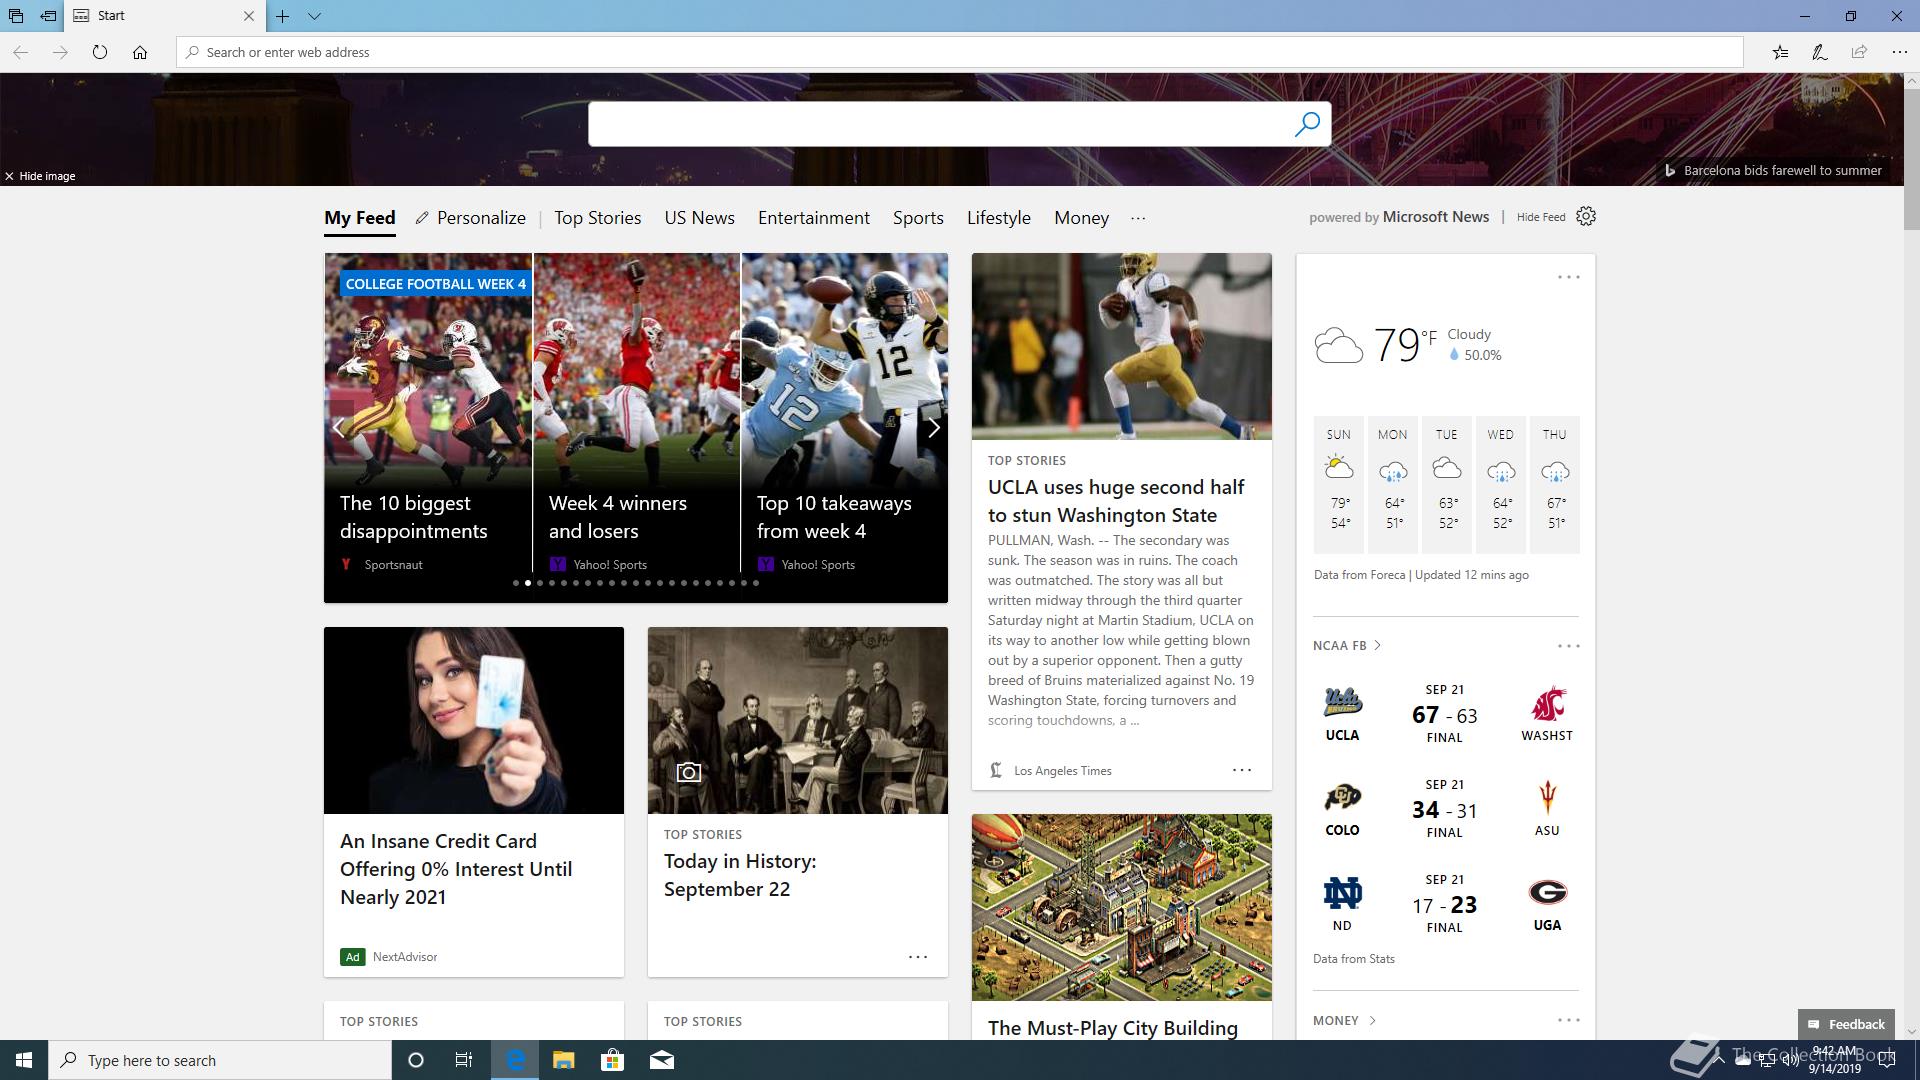This screenshot has height=1080, width=1920.
Task: Select SUN weather forecast
Action: (1339, 485)
